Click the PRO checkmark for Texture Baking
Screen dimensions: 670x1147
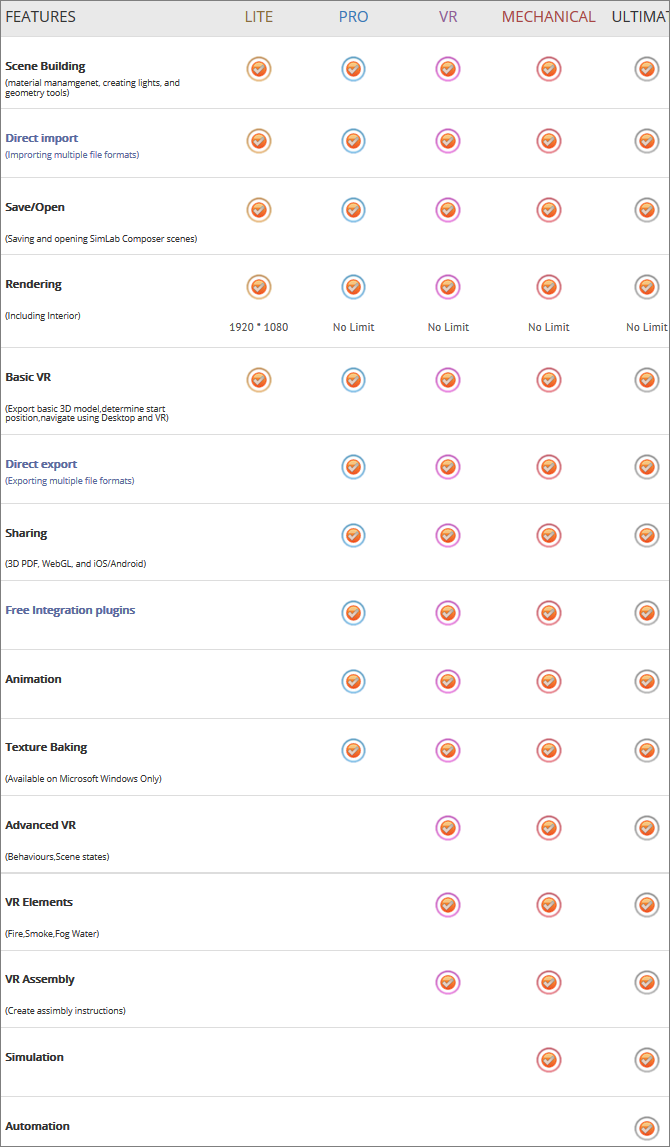[353, 749]
